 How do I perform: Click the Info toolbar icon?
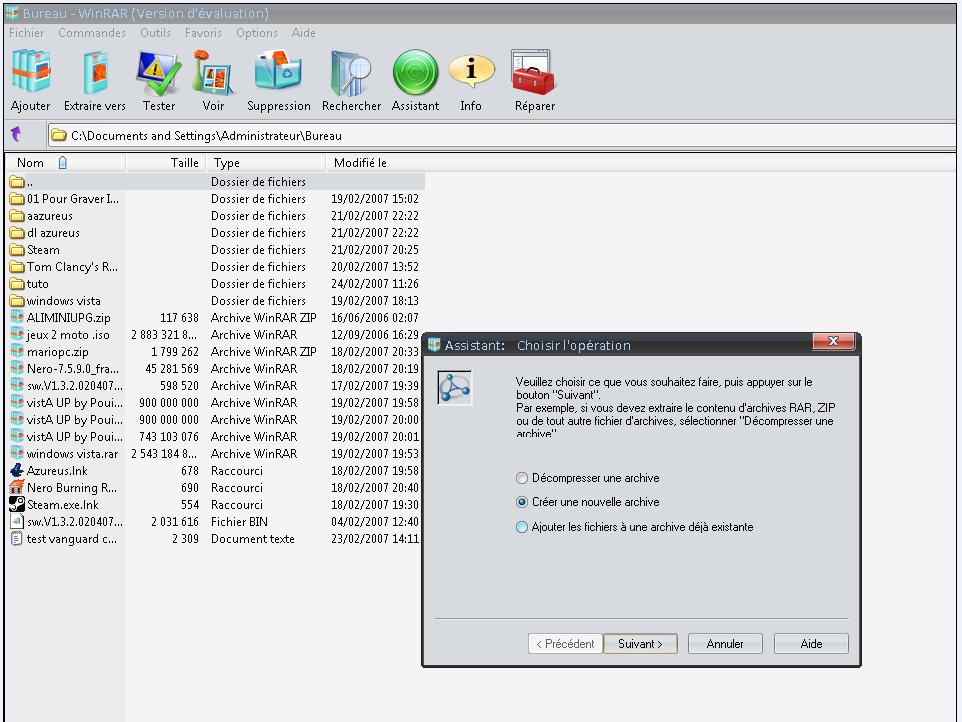[471, 71]
